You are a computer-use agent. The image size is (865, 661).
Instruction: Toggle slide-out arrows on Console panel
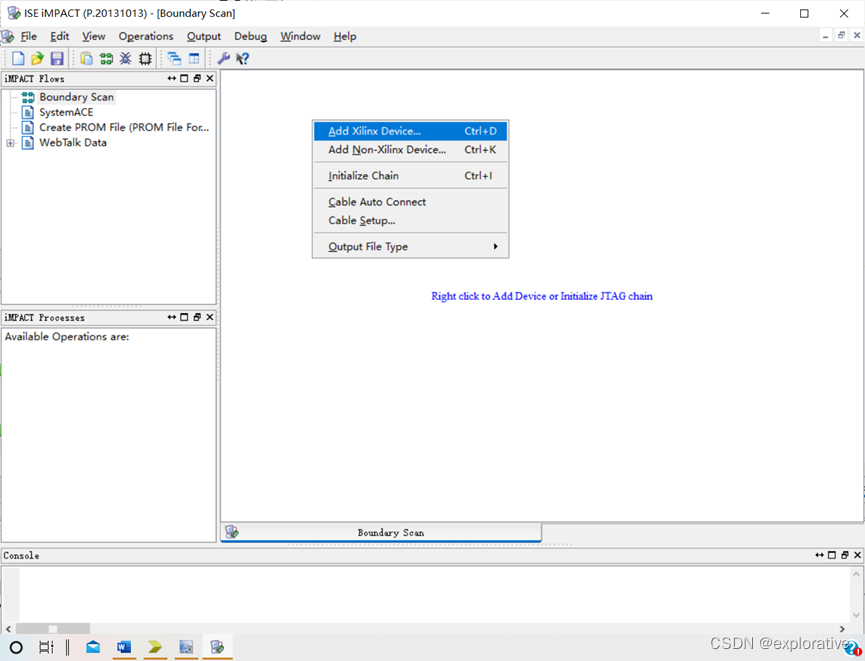coord(819,555)
